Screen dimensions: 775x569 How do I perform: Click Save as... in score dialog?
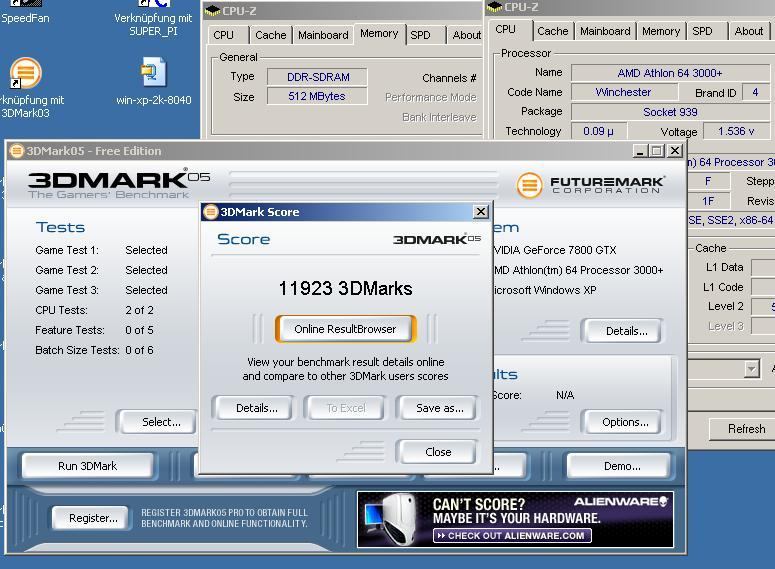pyautogui.click(x=439, y=408)
